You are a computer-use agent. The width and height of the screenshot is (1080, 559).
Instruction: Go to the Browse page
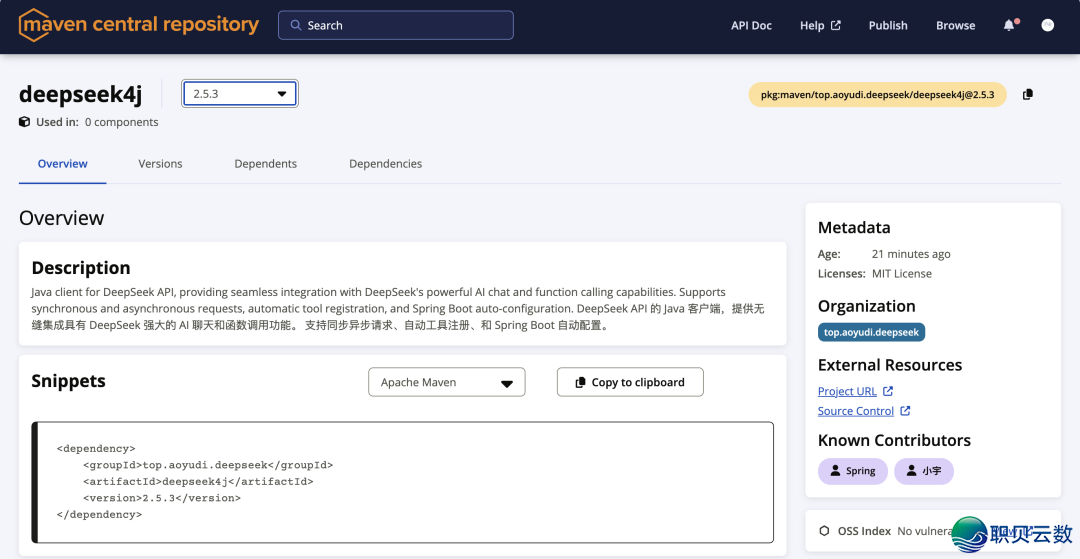tap(955, 25)
